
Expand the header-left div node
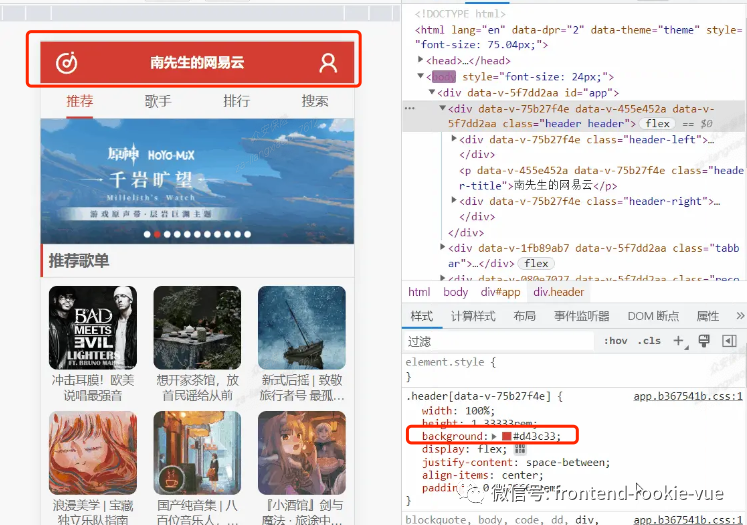(454, 139)
